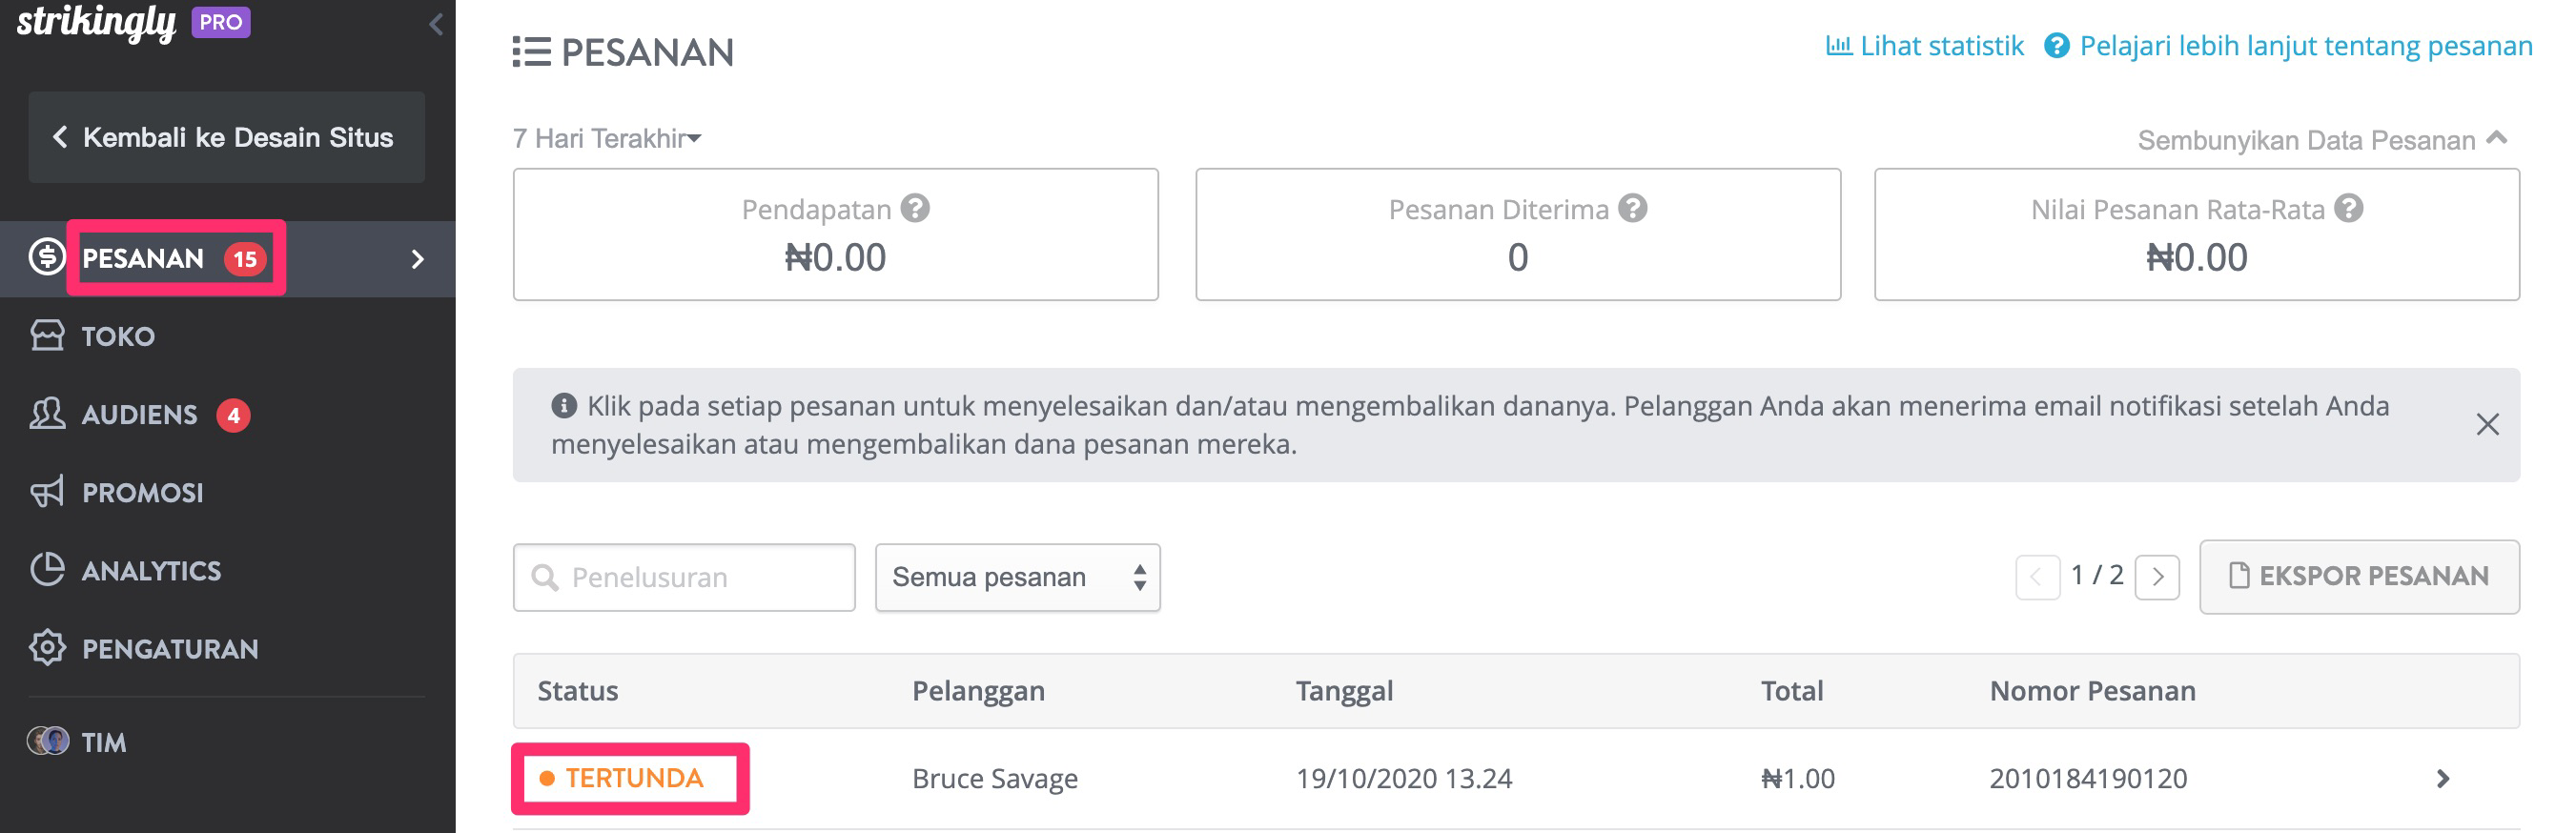
Task: Click the Nomor Pesanan column header
Action: (2092, 690)
